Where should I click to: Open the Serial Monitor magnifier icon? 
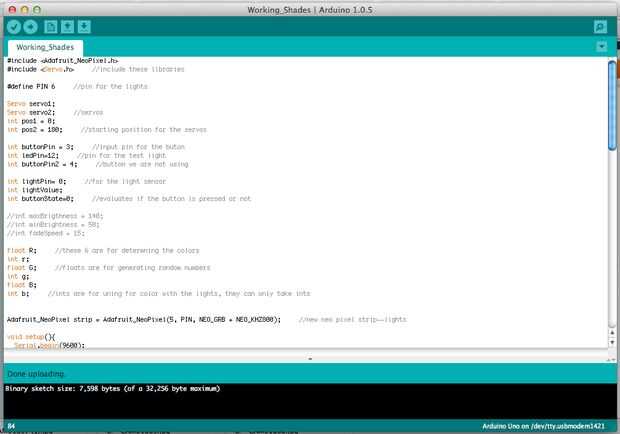pos(600,27)
